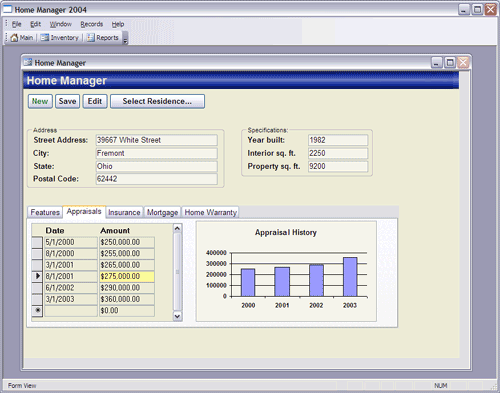Open the Main toolbar item
500x393 pixels.
[22, 38]
